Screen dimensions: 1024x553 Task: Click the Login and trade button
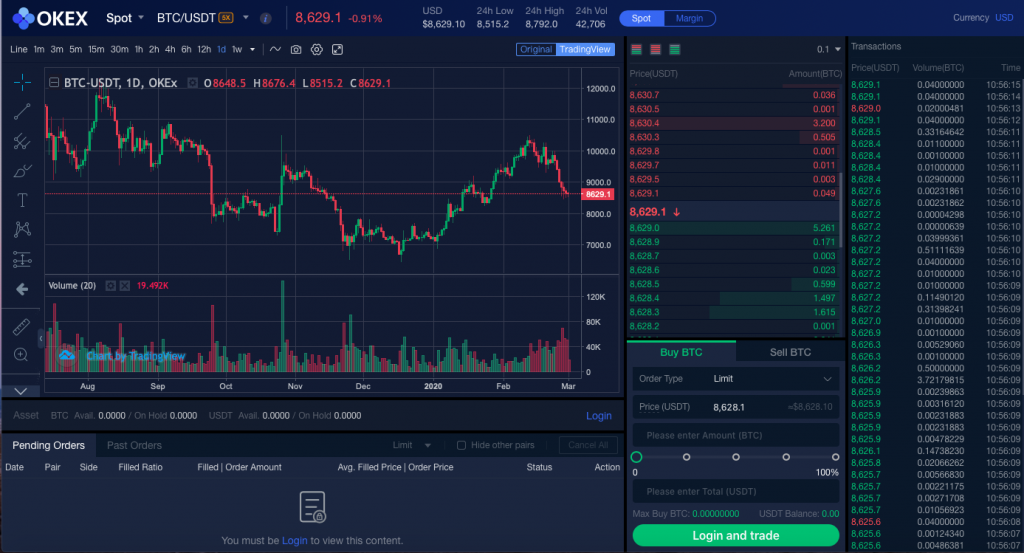[x=736, y=535]
